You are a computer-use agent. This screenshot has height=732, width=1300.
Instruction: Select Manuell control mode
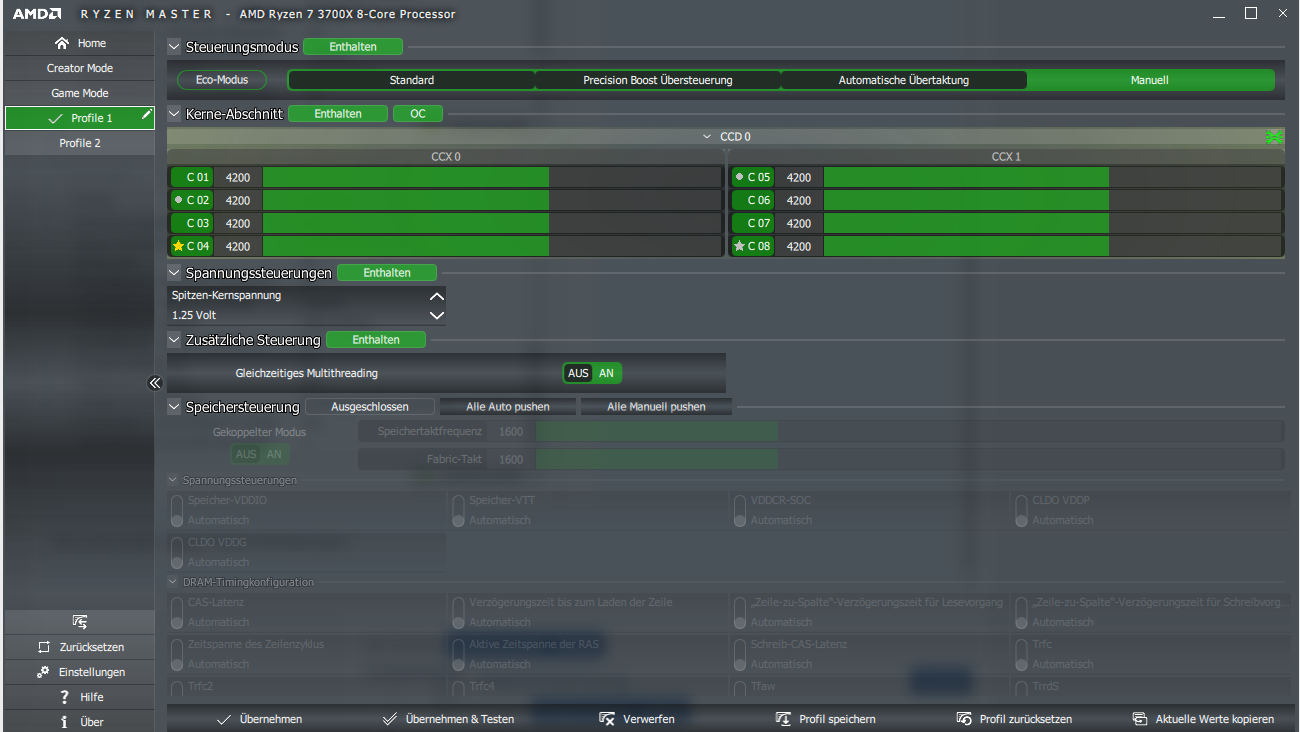pos(1150,80)
